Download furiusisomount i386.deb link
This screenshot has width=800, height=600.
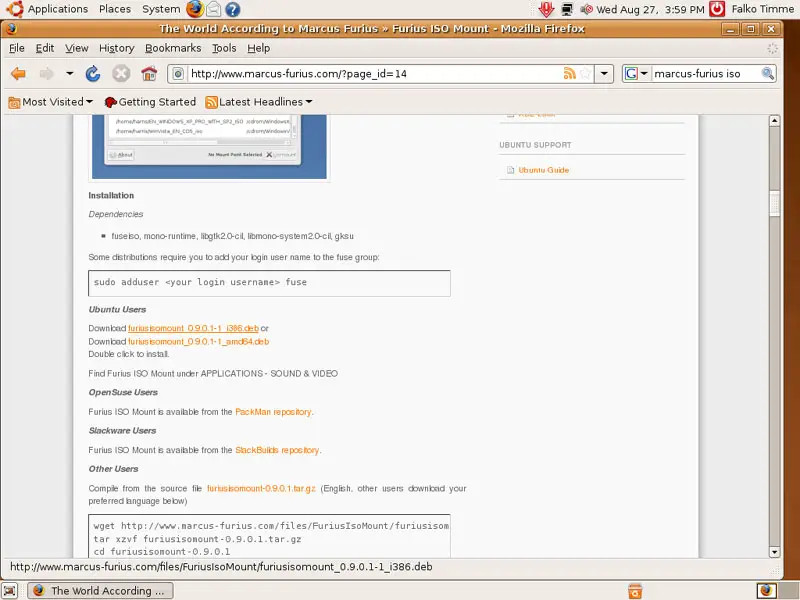(x=193, y=328)
